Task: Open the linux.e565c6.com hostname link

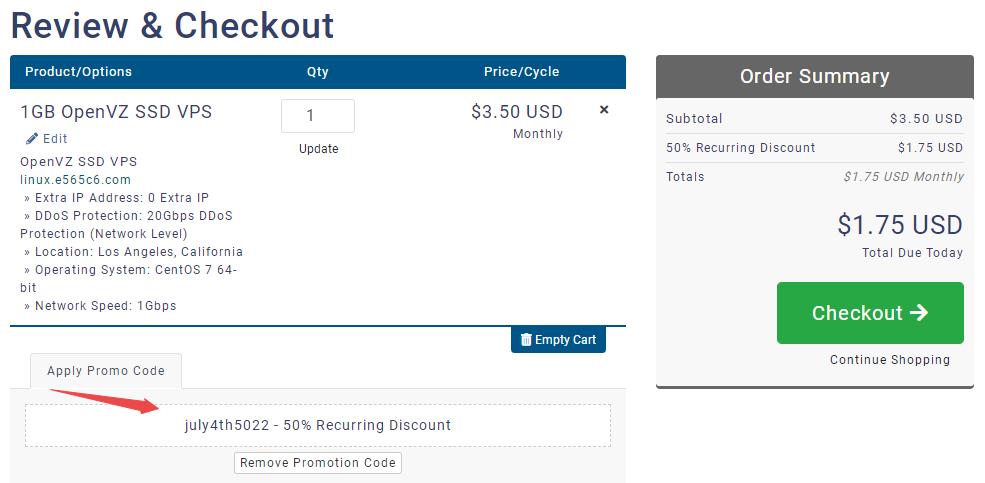Action: point(75,180)
